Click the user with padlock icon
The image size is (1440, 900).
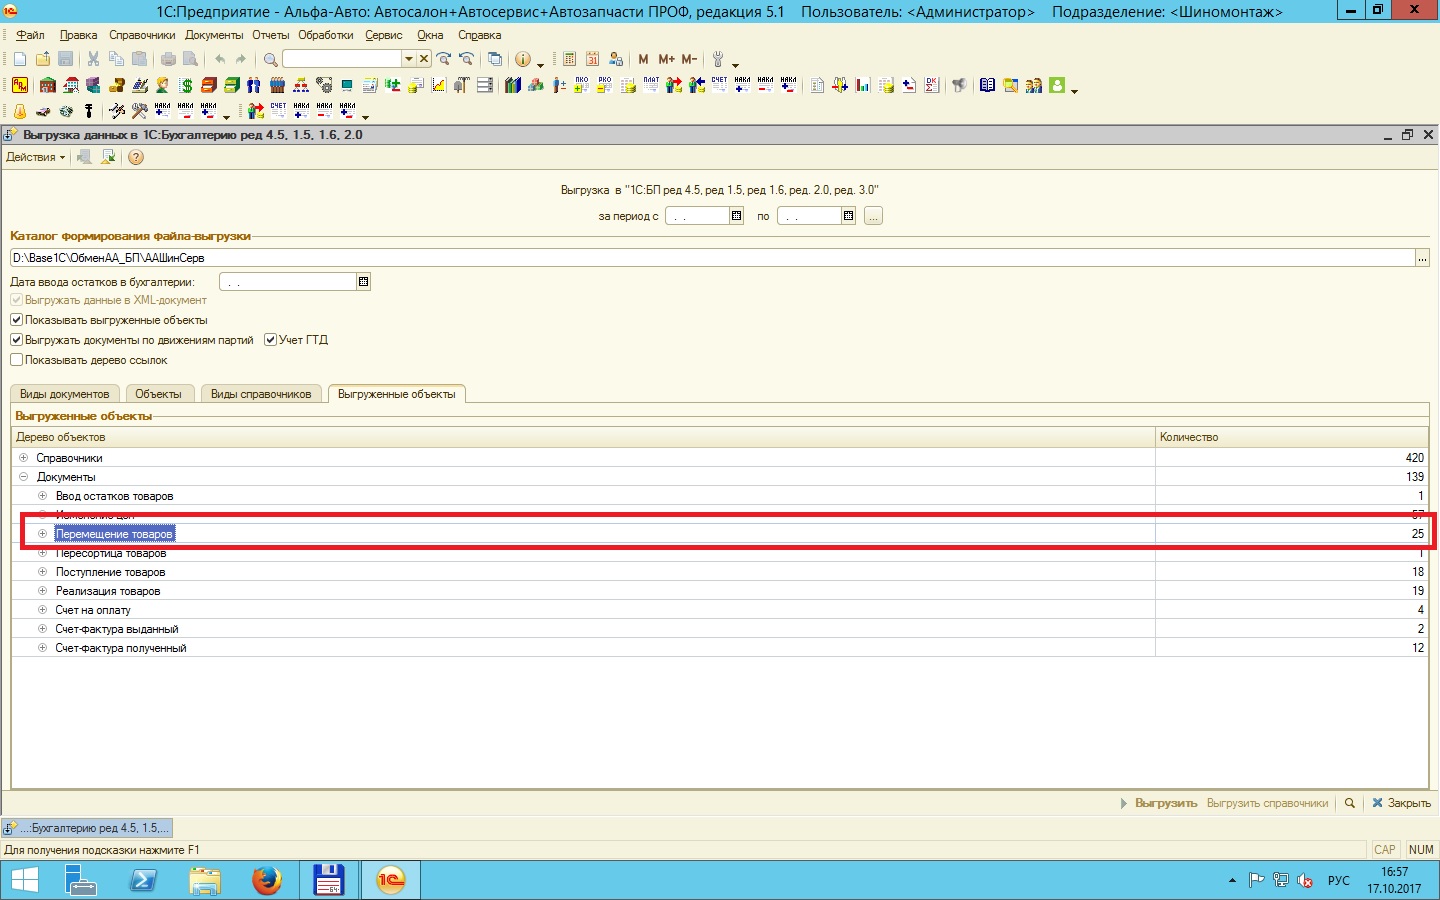click(x=616, y=59)
